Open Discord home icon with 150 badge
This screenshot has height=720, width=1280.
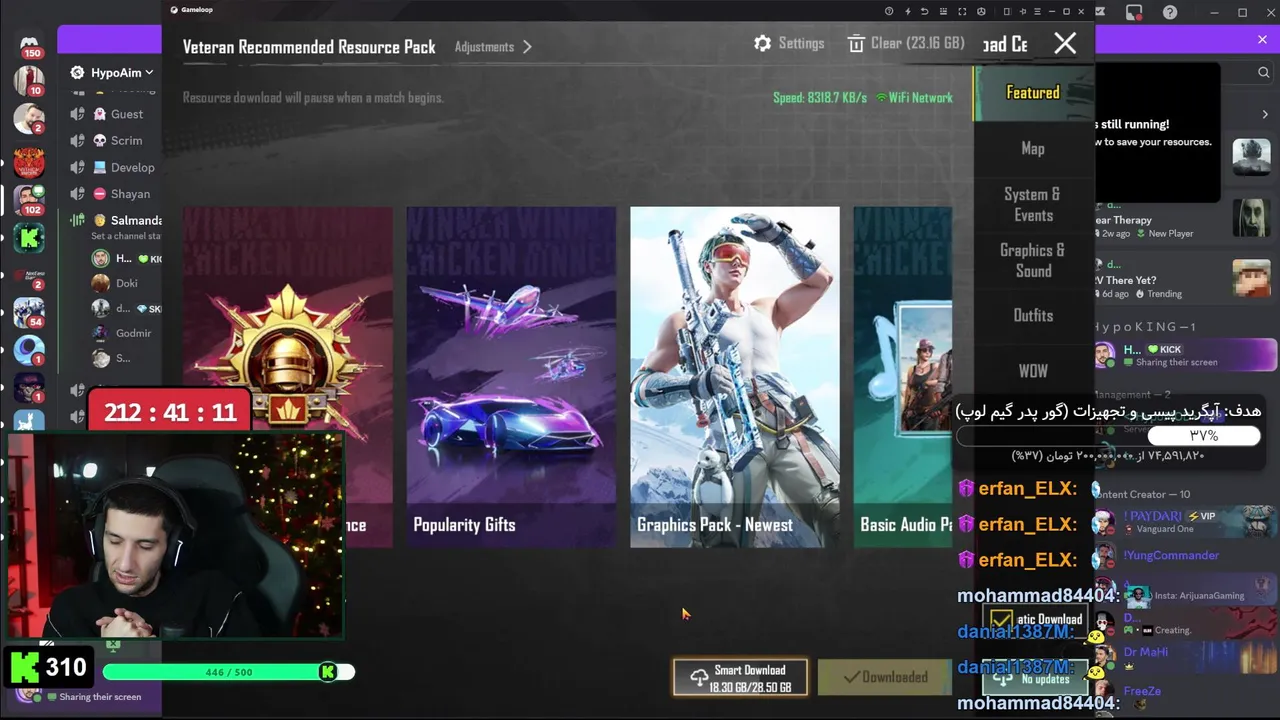29,44
